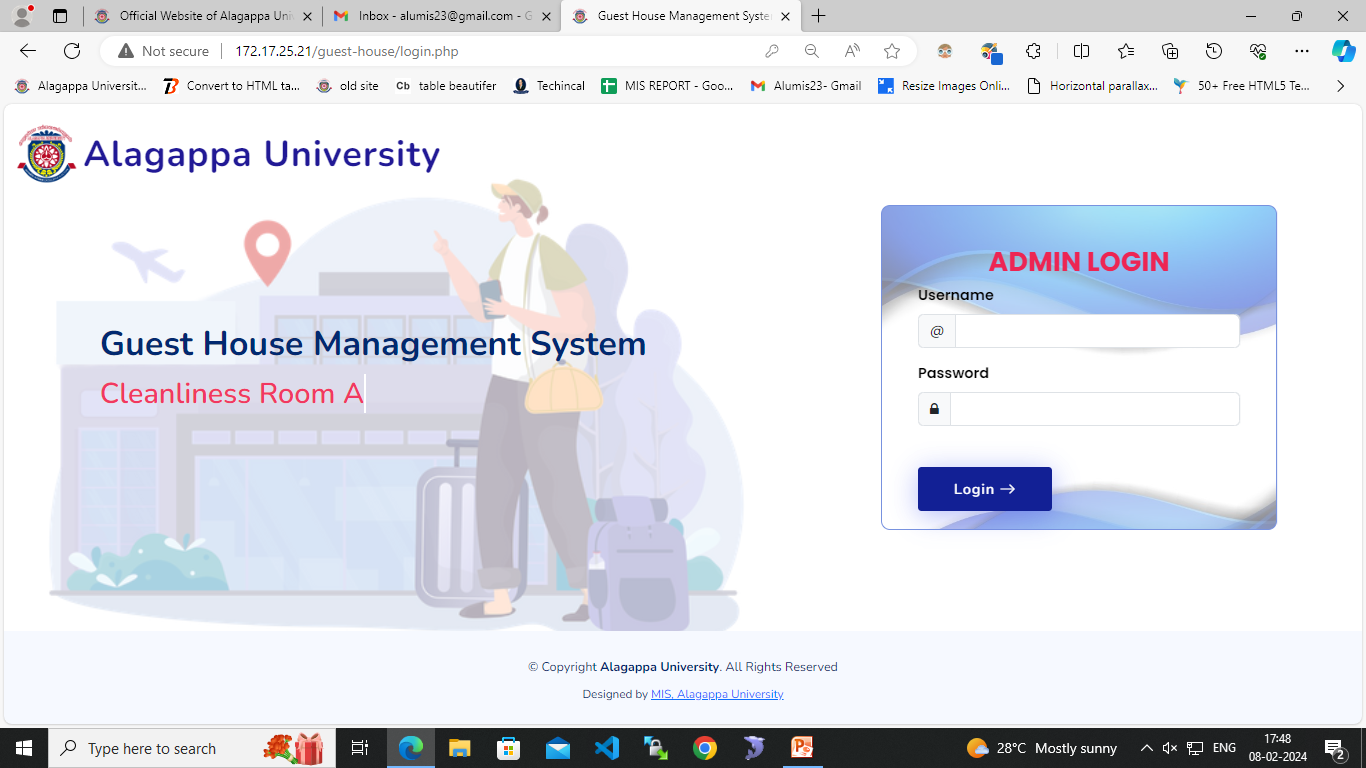Open the tab actions menu icon

pyautogui.click(x=60, y=16)
